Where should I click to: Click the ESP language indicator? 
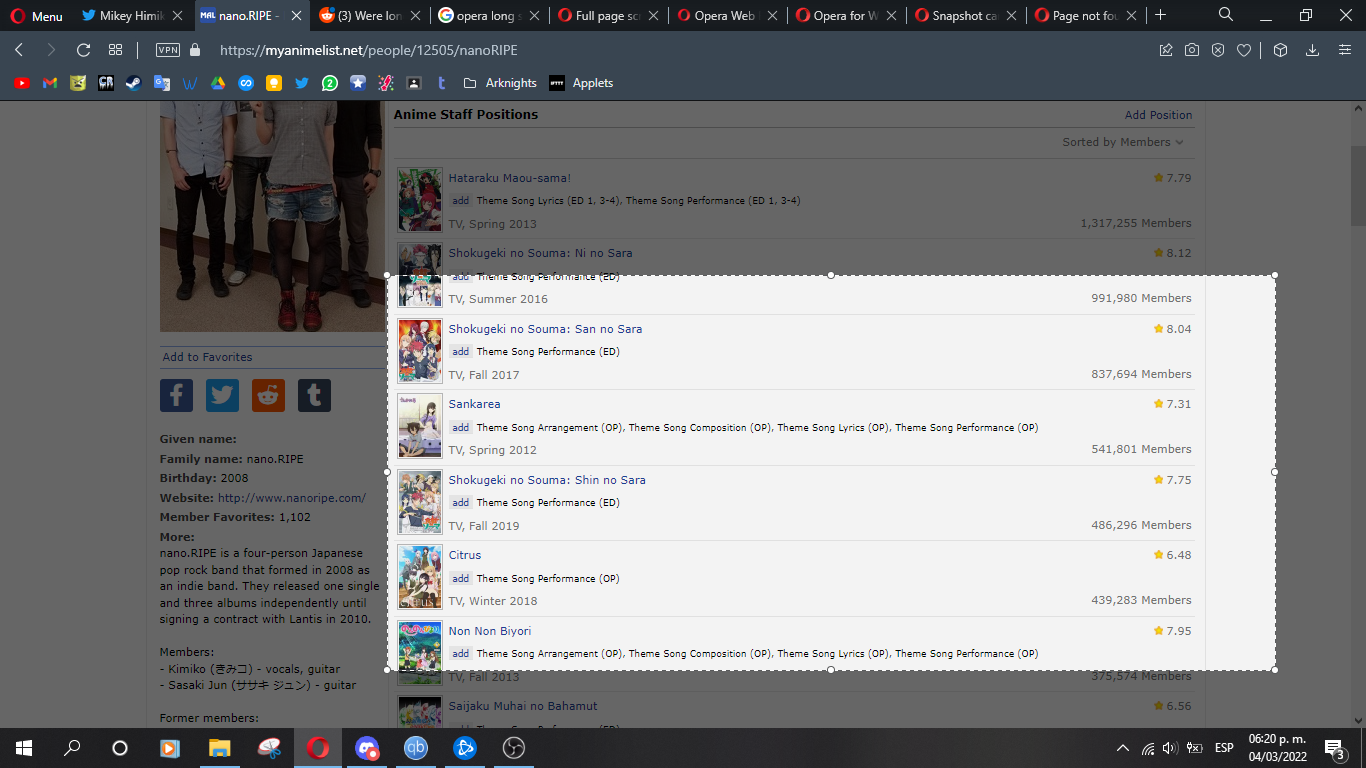click(1224, 748)
